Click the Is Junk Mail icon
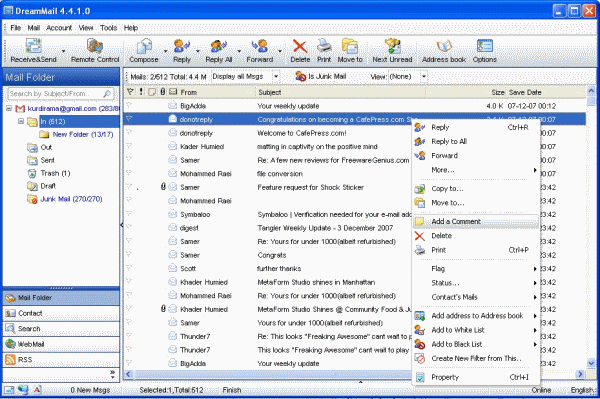The width and height of the screenshot is (600, 399). [x=300, y=76]
